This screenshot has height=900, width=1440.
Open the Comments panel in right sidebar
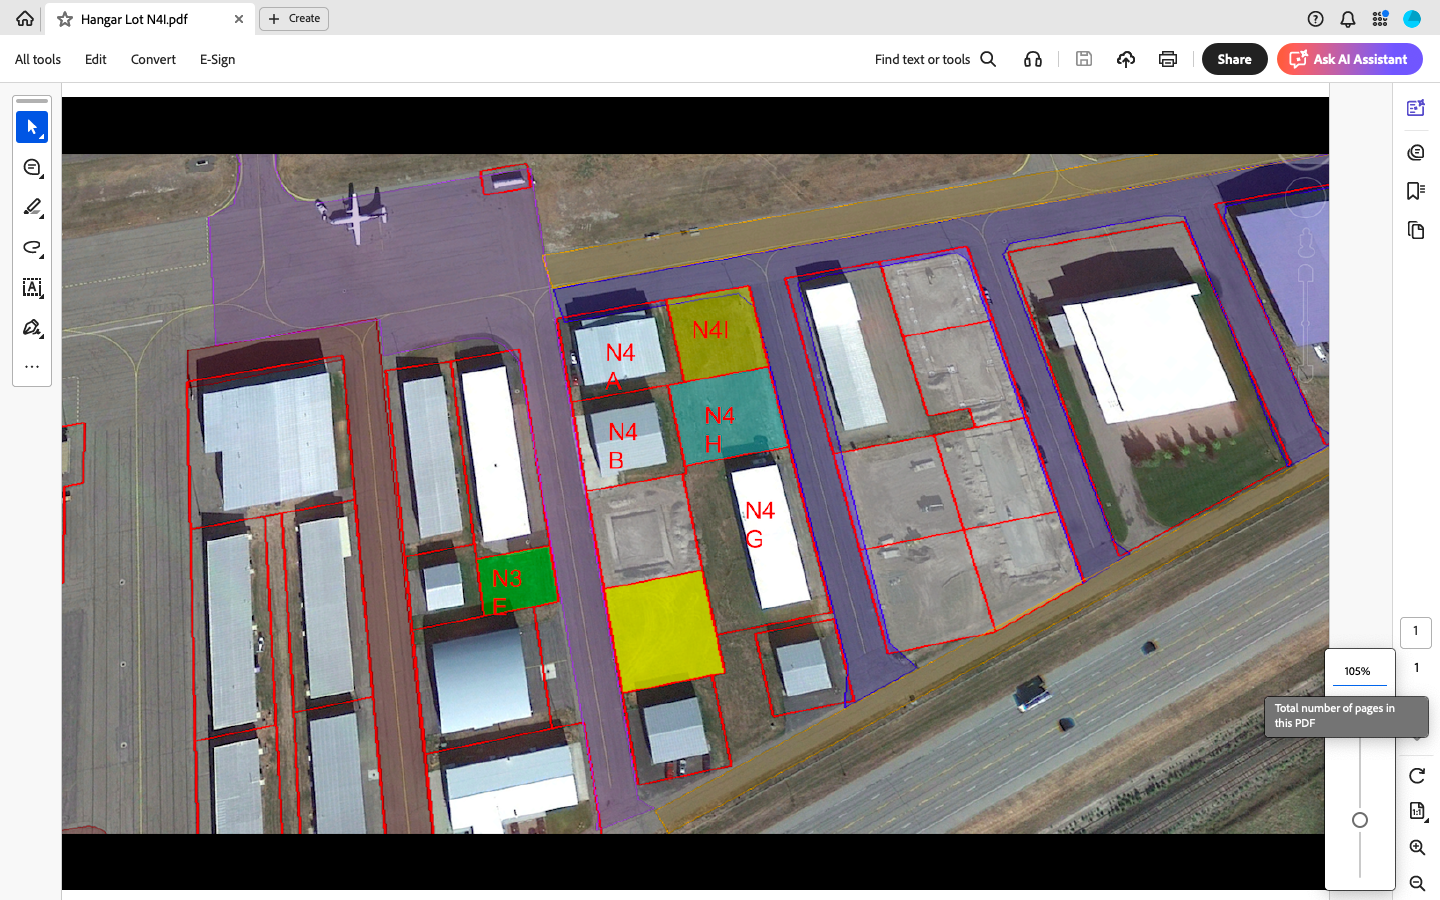coord(1415,153)
